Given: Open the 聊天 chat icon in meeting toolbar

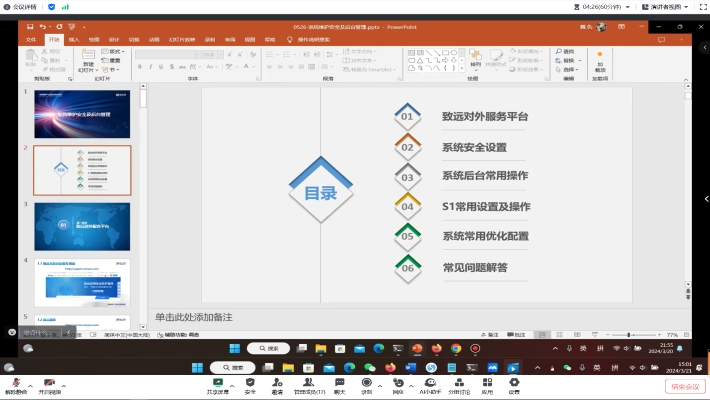Looking at the screenshot, I should [339, 382].
